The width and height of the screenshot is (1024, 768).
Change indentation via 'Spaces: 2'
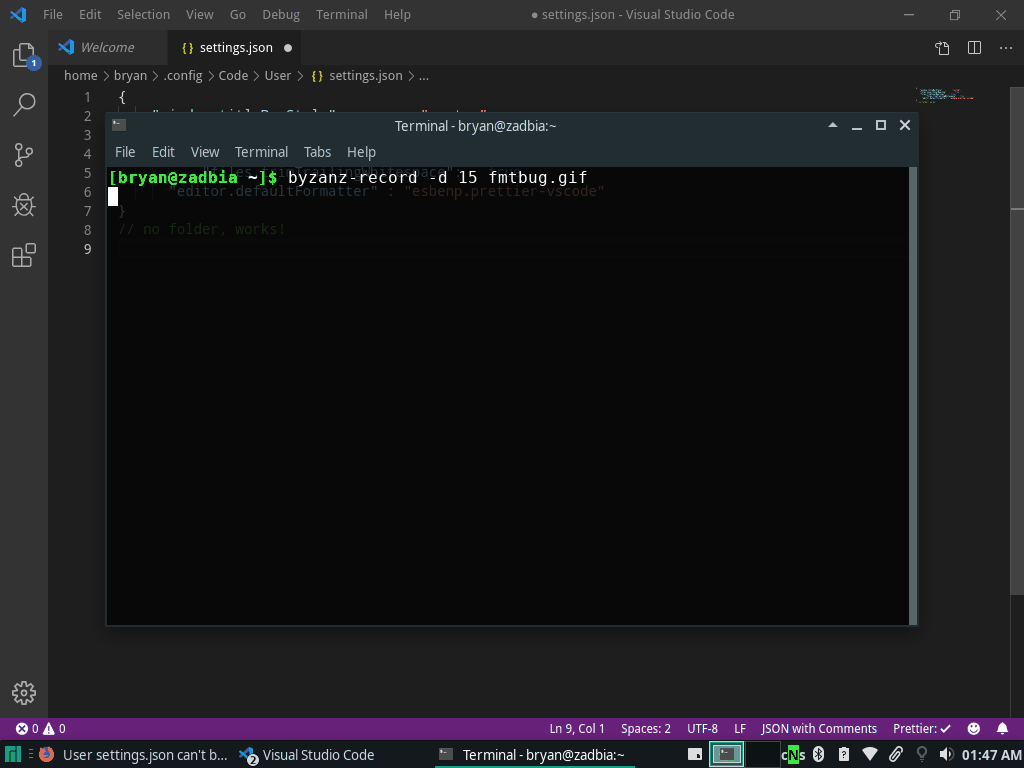646,728
